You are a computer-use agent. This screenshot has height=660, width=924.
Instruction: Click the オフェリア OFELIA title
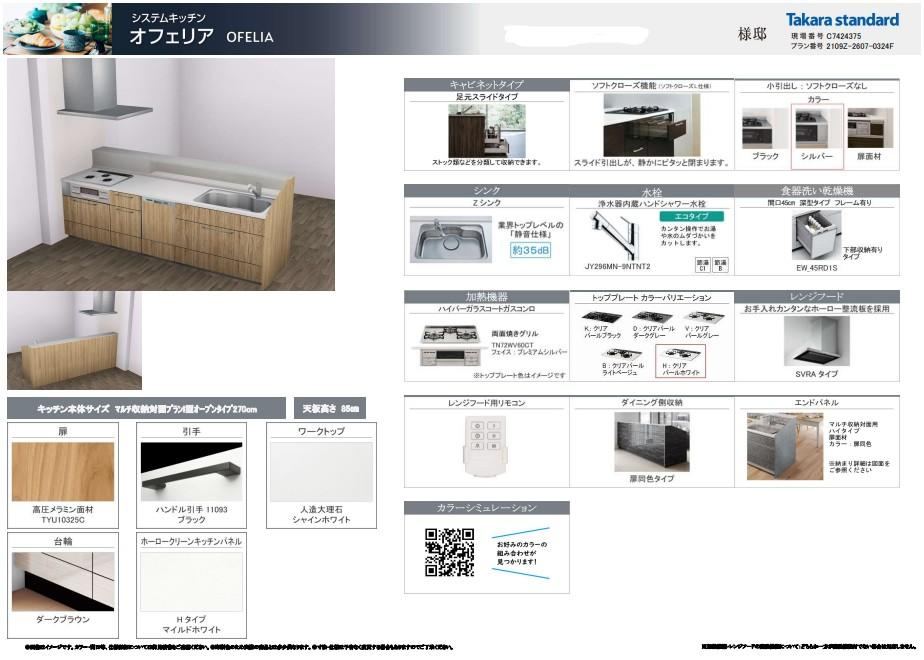pyautogui.click(x=202, y=36)
